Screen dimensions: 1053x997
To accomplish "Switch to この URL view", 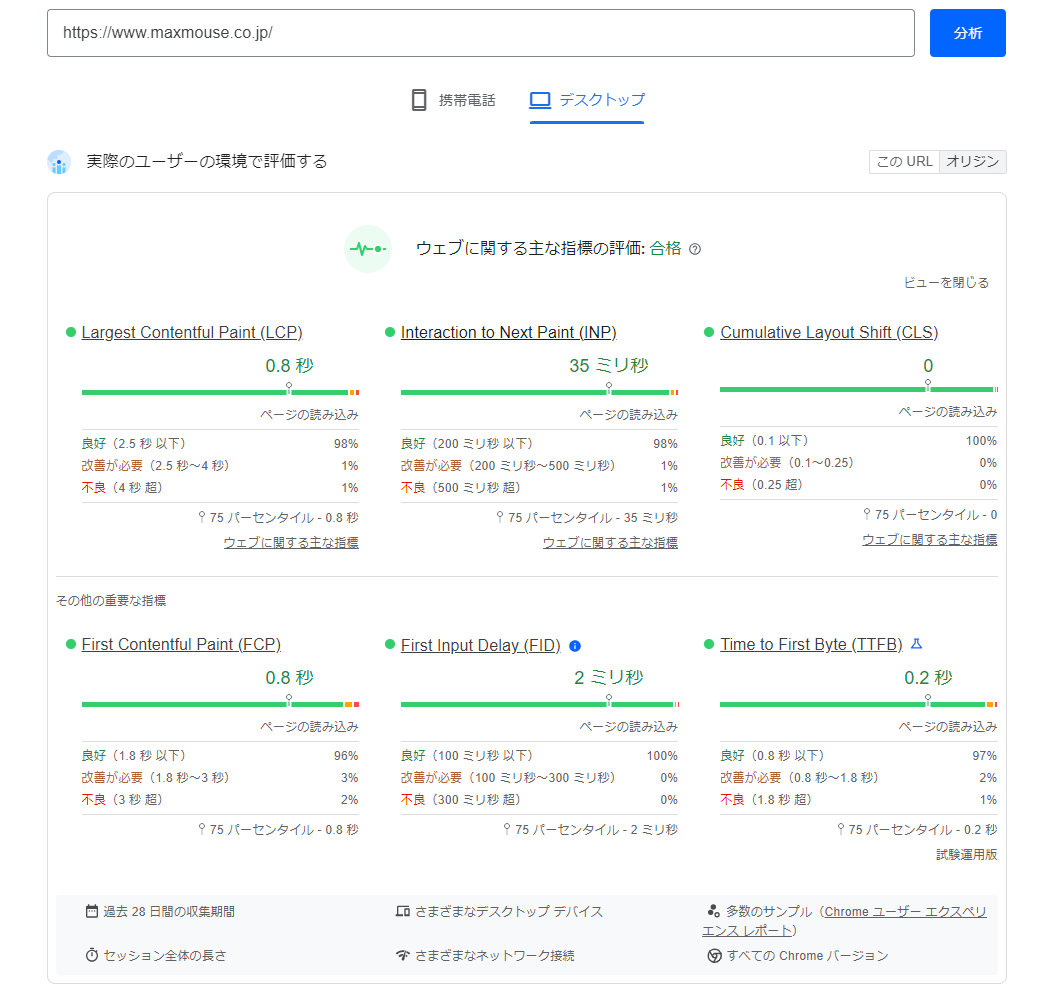I will pyautogui.click(x=904, y=162).
